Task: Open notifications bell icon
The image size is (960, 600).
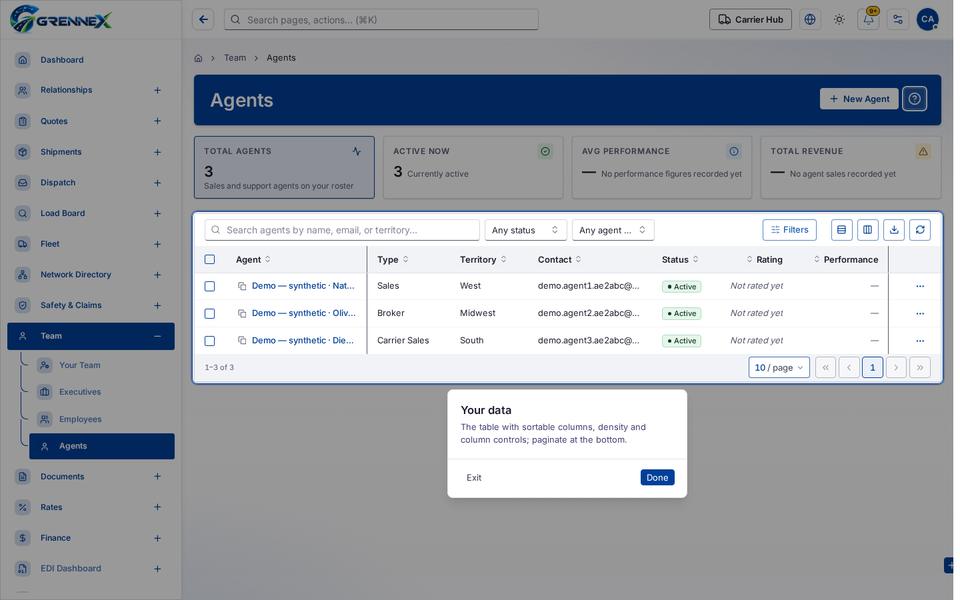Action: [x=868, y=20]
